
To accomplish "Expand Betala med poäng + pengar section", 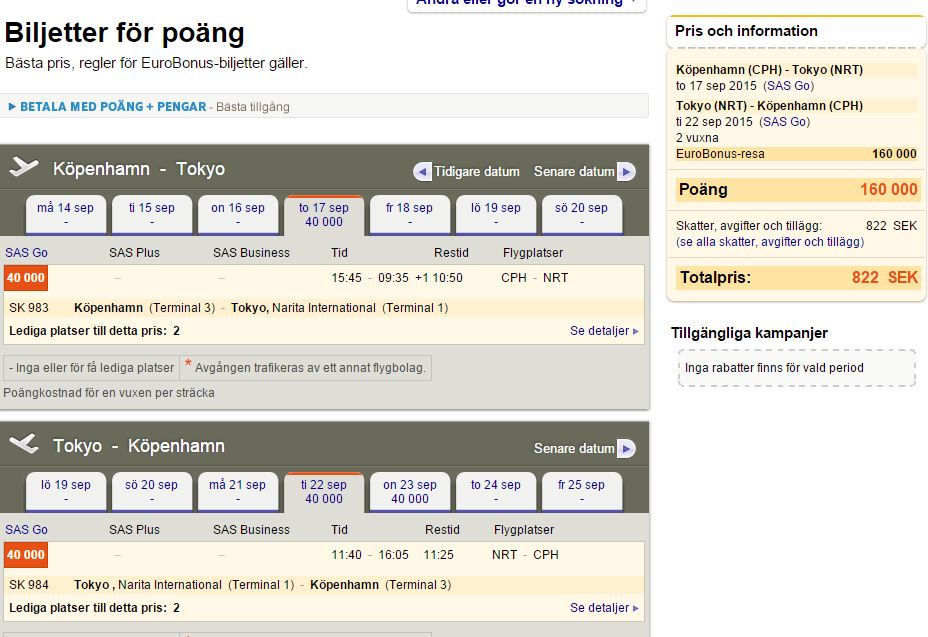I will point(107,106).
